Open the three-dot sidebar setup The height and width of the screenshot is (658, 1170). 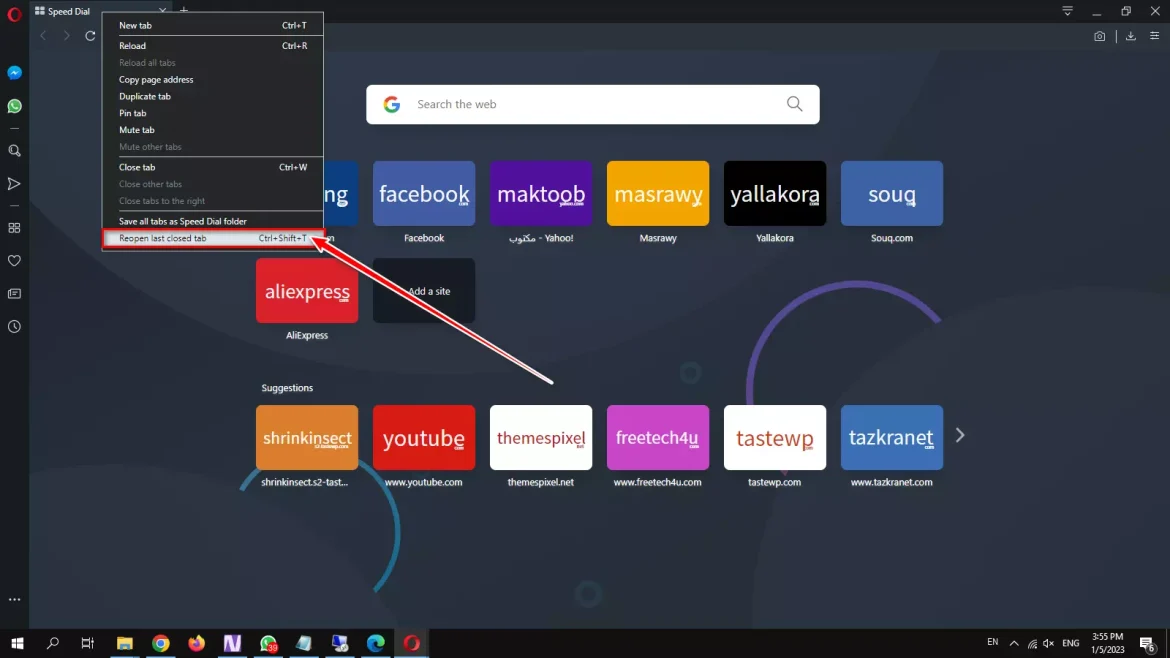point(14,599)
